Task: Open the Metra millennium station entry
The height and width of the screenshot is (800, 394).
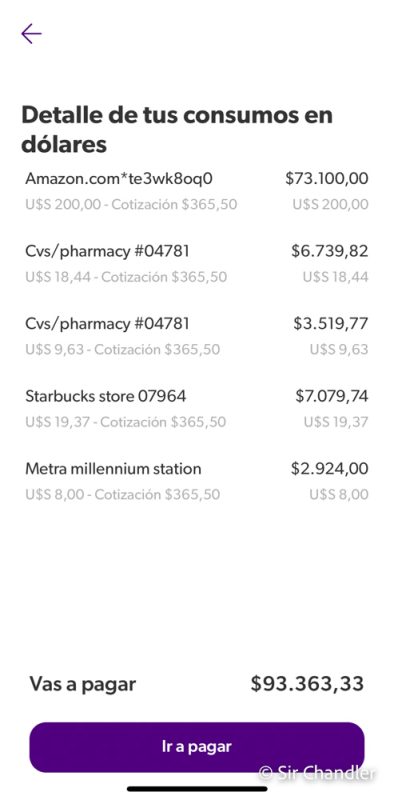Action: coord(196,481)
